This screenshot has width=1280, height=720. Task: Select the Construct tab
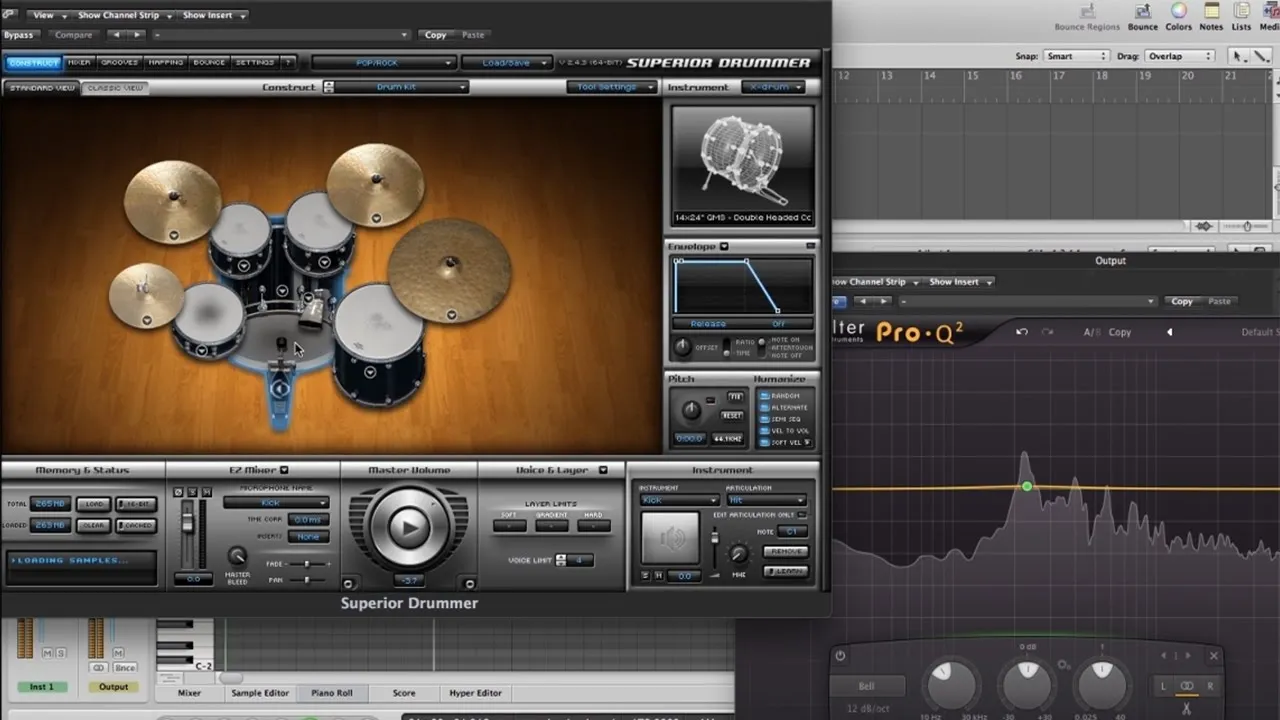pos(33,62)
